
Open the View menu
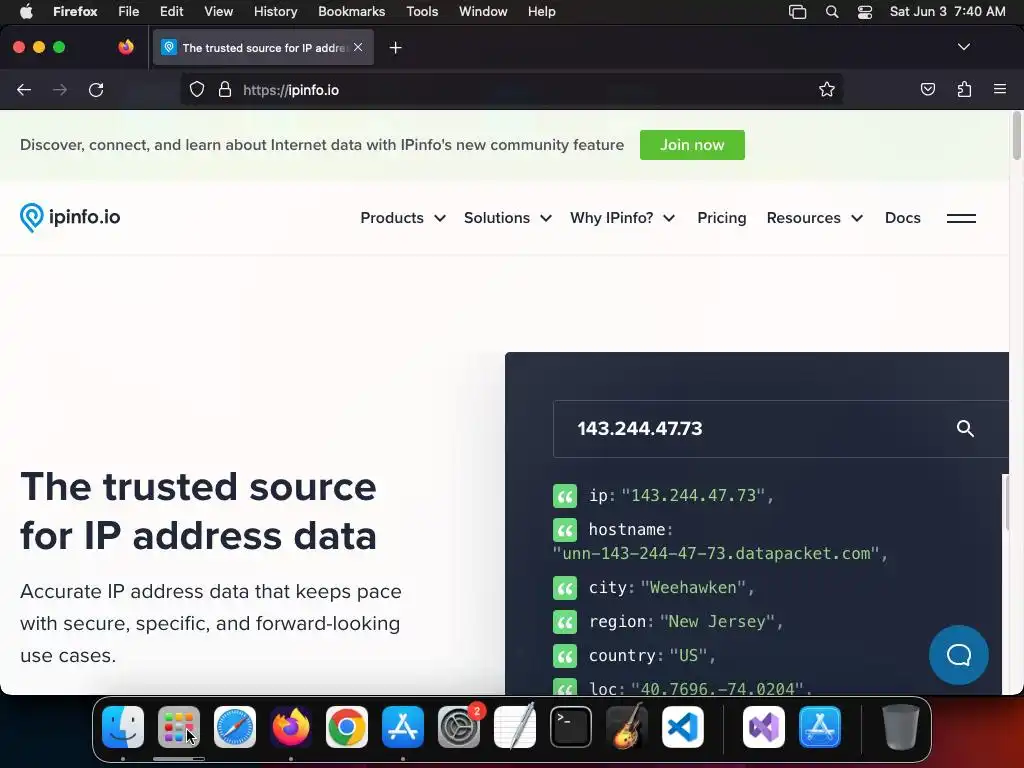218,12
